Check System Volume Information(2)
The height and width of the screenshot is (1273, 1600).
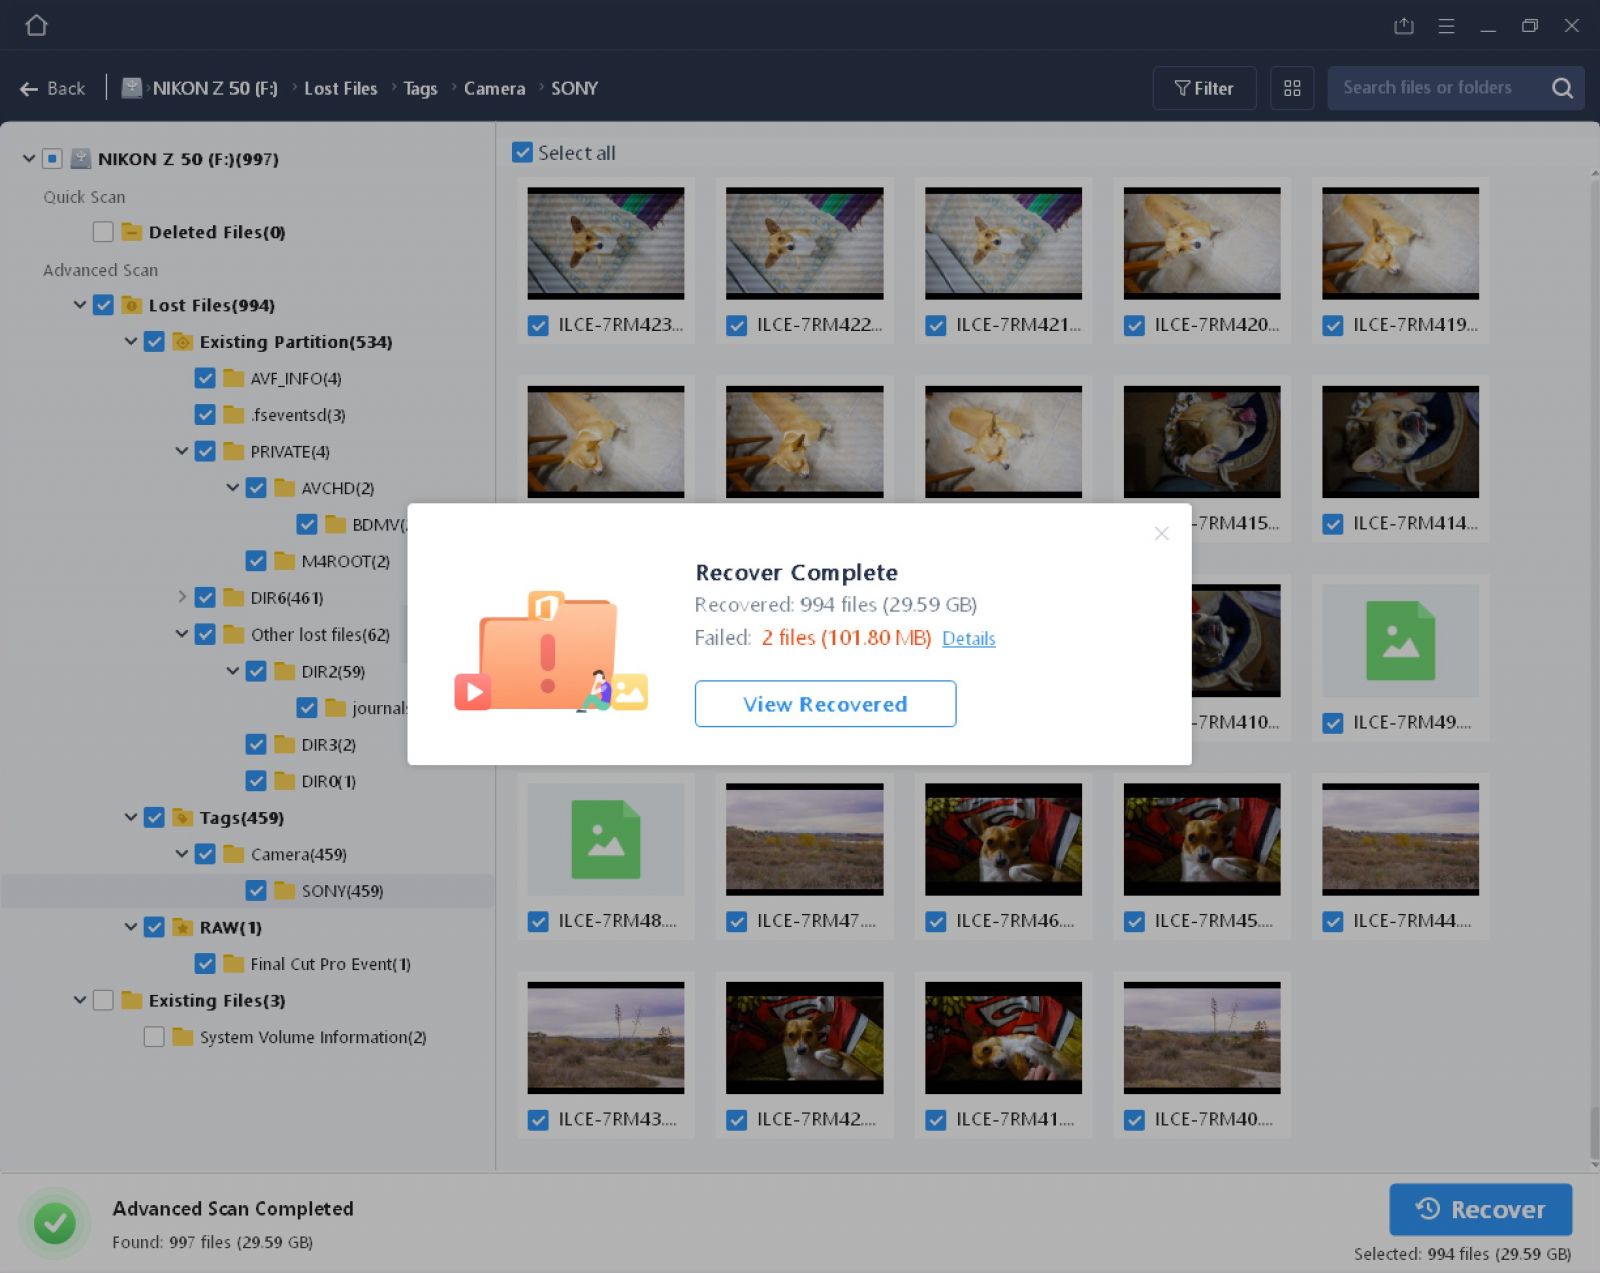click(x=154, y=1037)
